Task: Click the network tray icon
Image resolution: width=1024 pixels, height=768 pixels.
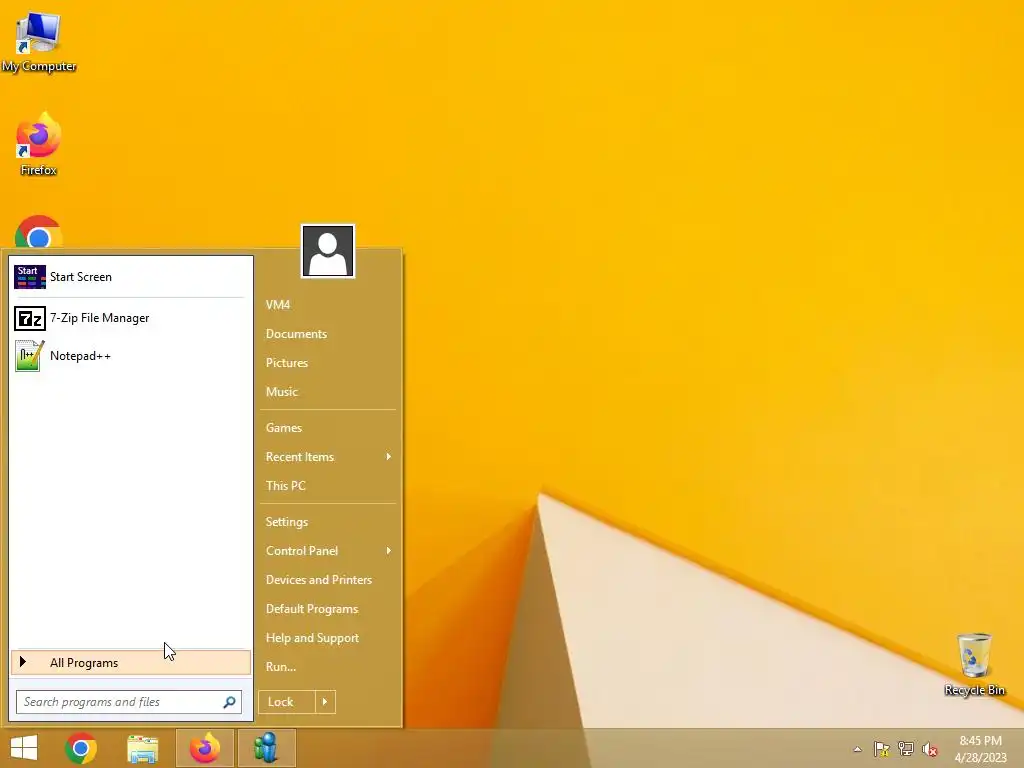Action: tap(906, 749)
